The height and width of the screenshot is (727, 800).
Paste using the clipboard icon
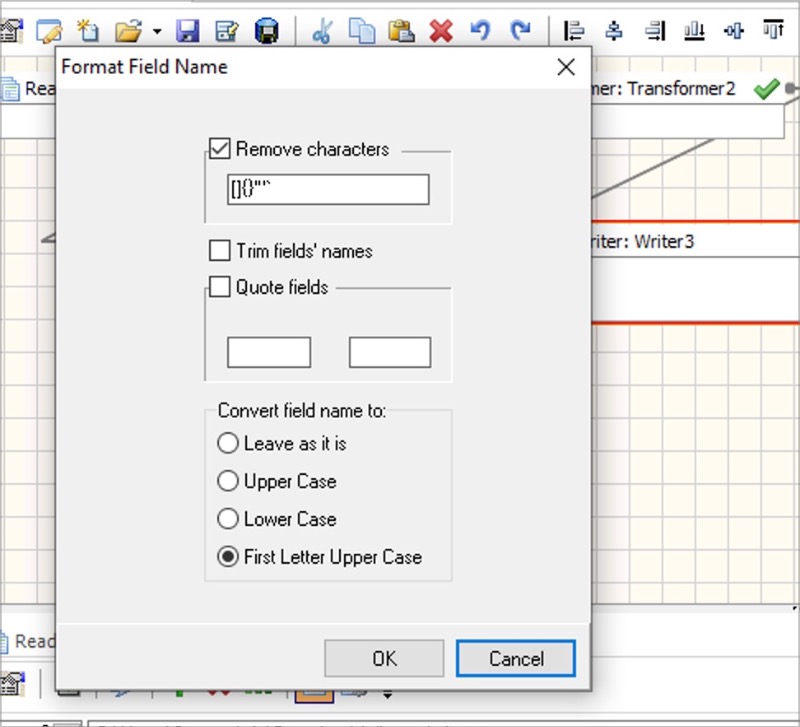pyautogui.click(x=402, y=31)
